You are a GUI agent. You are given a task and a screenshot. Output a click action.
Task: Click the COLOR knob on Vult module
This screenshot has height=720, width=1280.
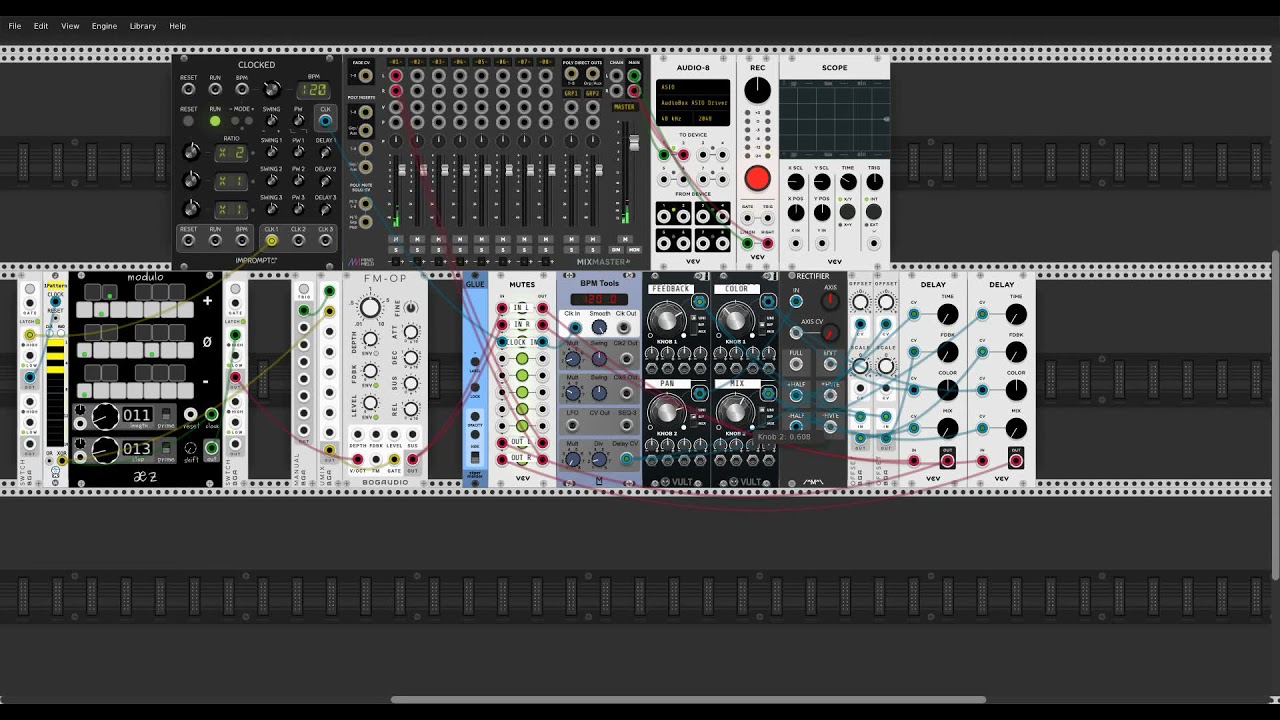tap(735, 319)
